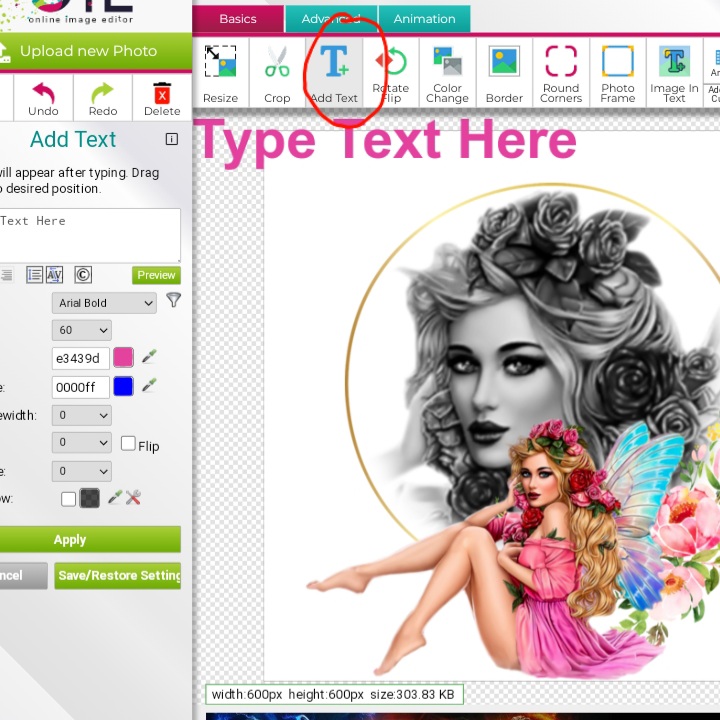Click the line spacing icon

pos(34,275)
